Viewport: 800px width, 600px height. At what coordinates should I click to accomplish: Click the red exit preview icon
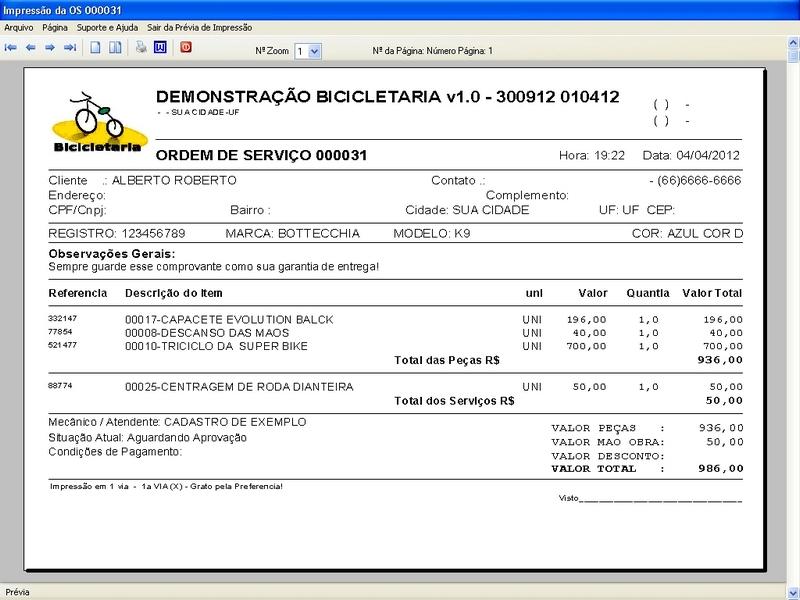[x=185, y=47]
